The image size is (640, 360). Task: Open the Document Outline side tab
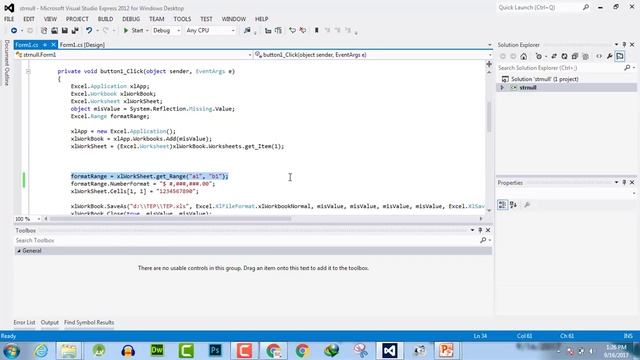click(7, 63)
